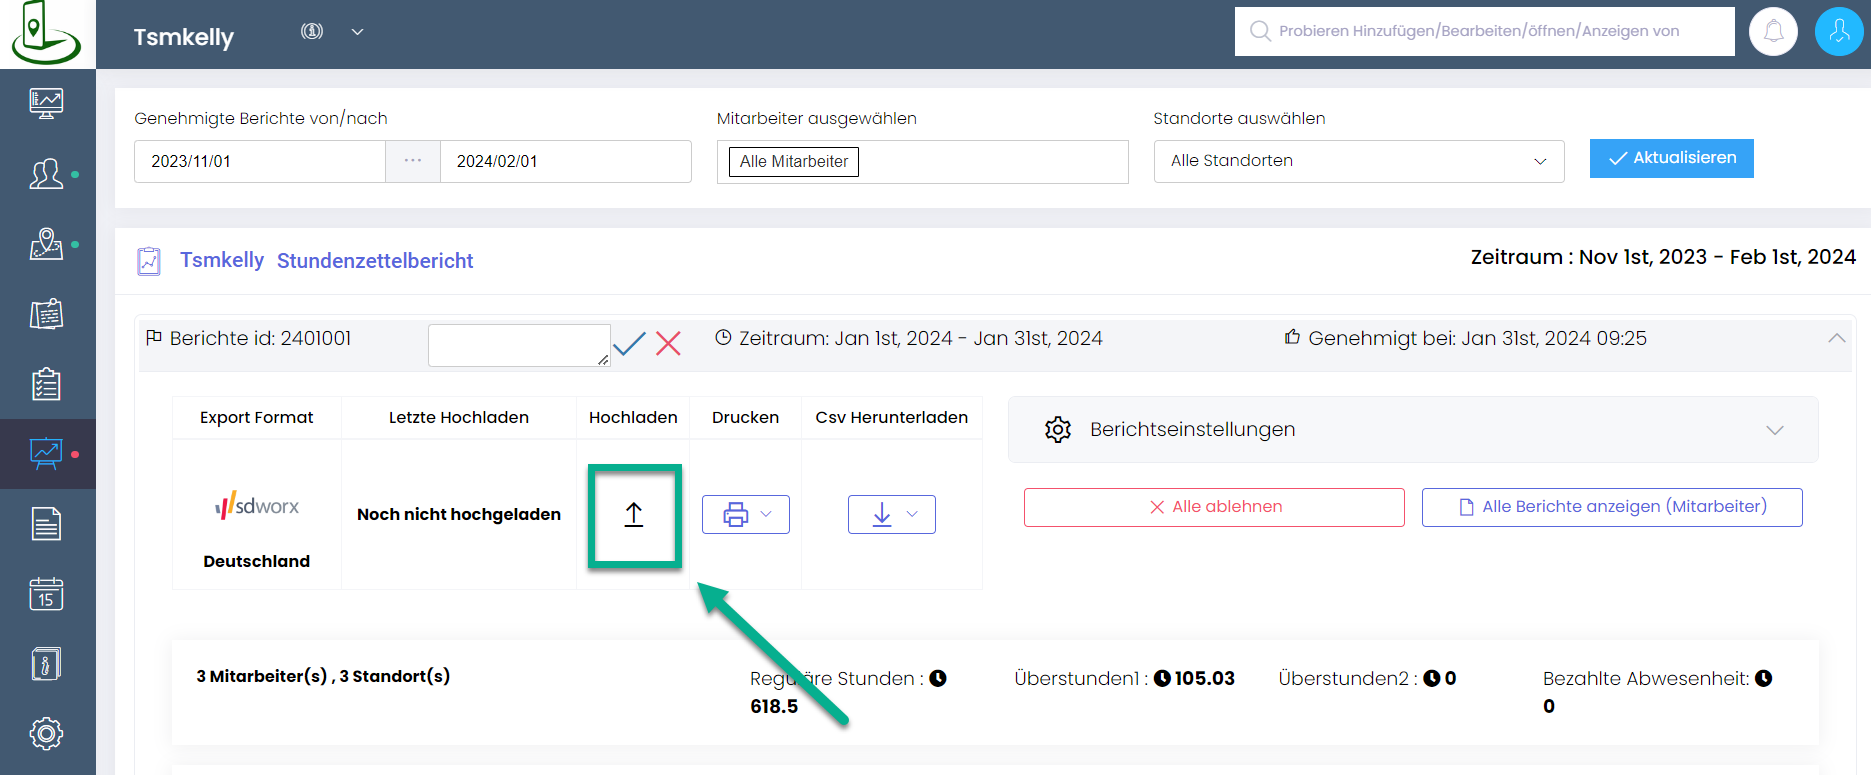1871x775 pixels.
Task: Open the clipboard checklist icon in sidebar
Action: (x=46, y=384)
